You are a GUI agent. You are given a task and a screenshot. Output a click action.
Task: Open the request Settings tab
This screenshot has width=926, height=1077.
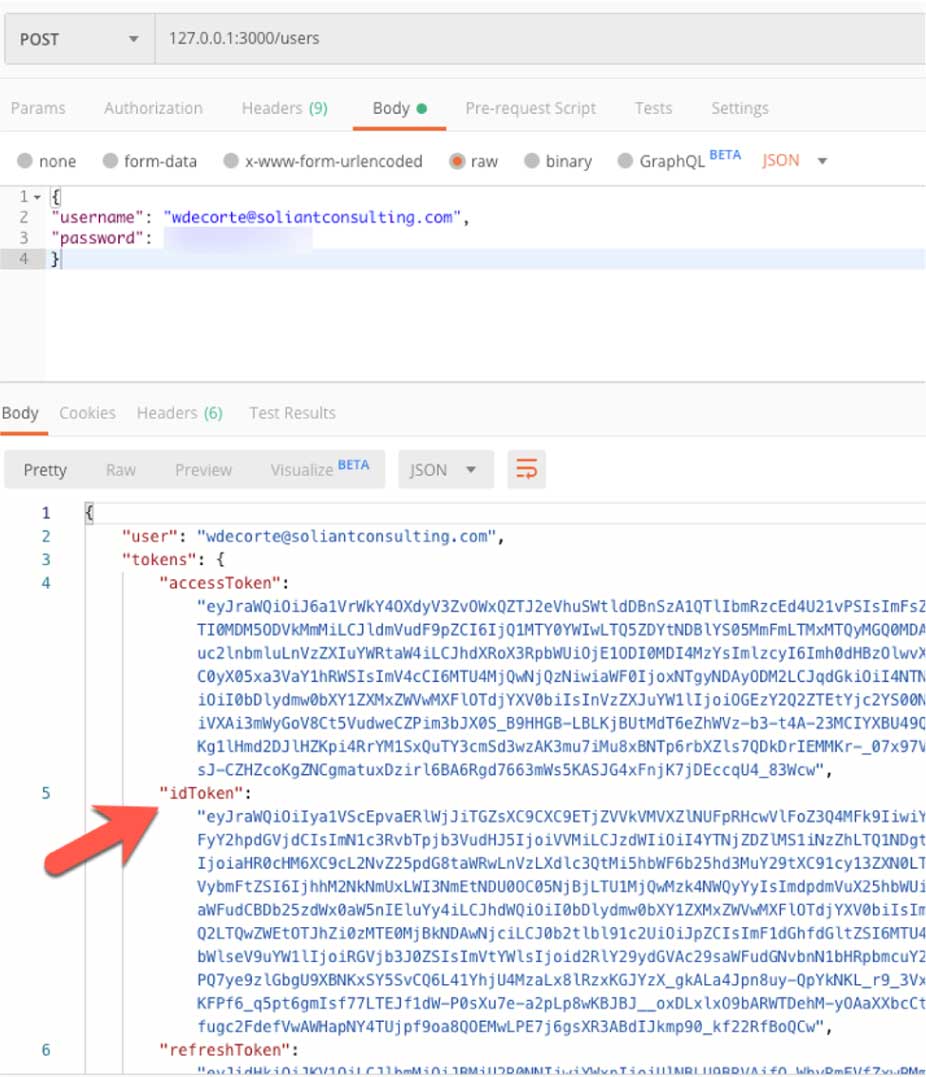pyautogui.click(x=740, y=109)
